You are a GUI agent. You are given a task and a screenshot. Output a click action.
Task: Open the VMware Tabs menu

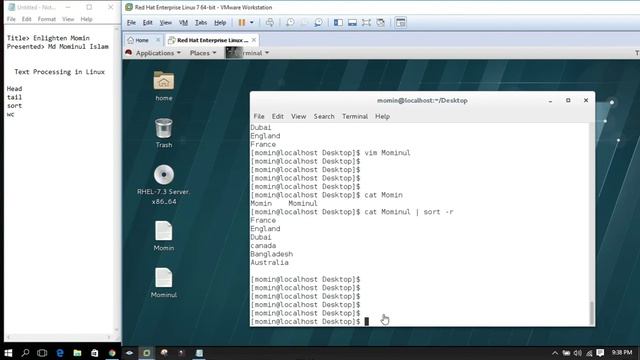pyautogui.click(x=200, y=23)
